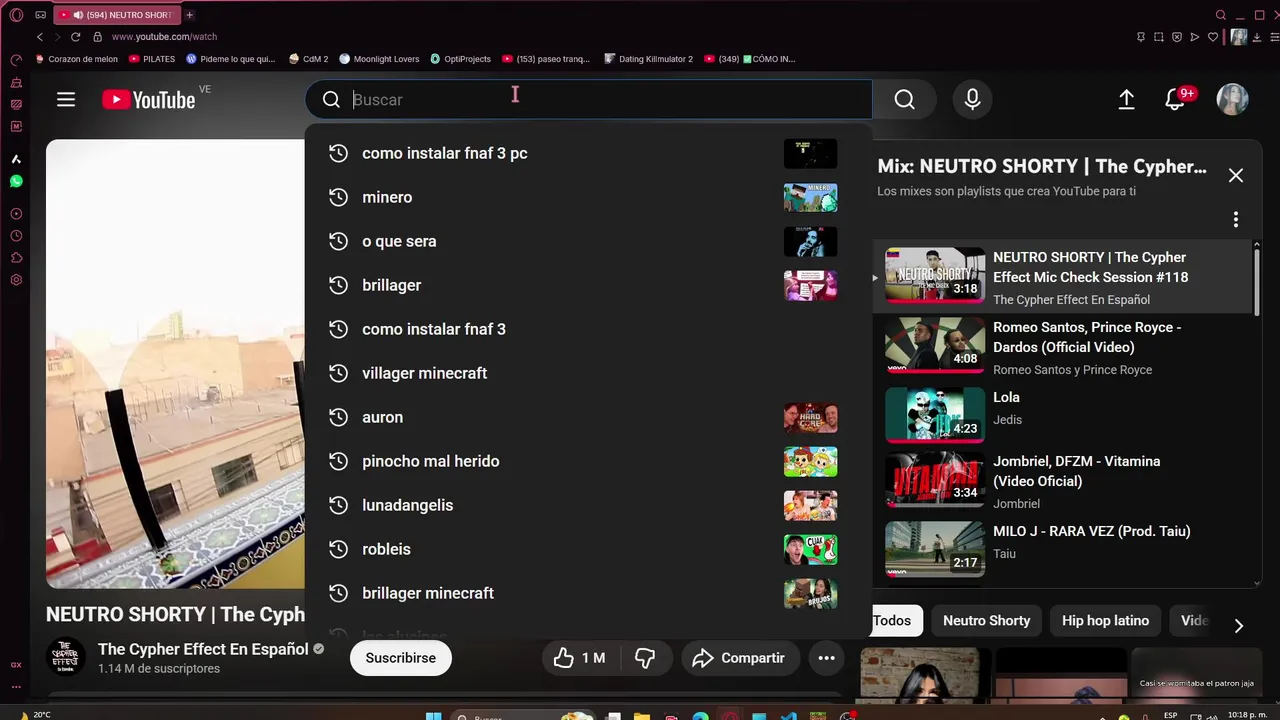Select the Neutro Shorty filter chip
Screen dimensions: 1280x720
[x=986, y=620]
